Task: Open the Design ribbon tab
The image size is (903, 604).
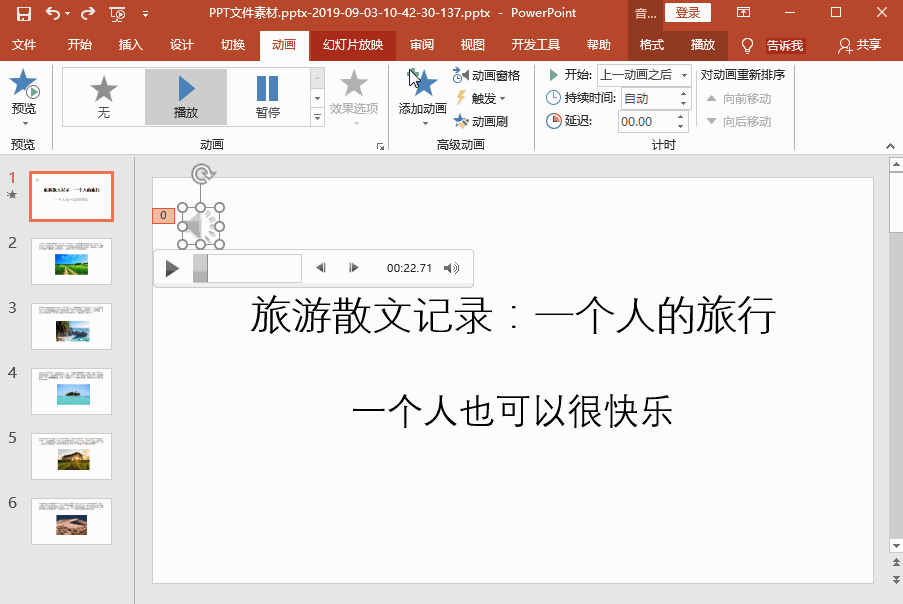Action: coord(181,45)
